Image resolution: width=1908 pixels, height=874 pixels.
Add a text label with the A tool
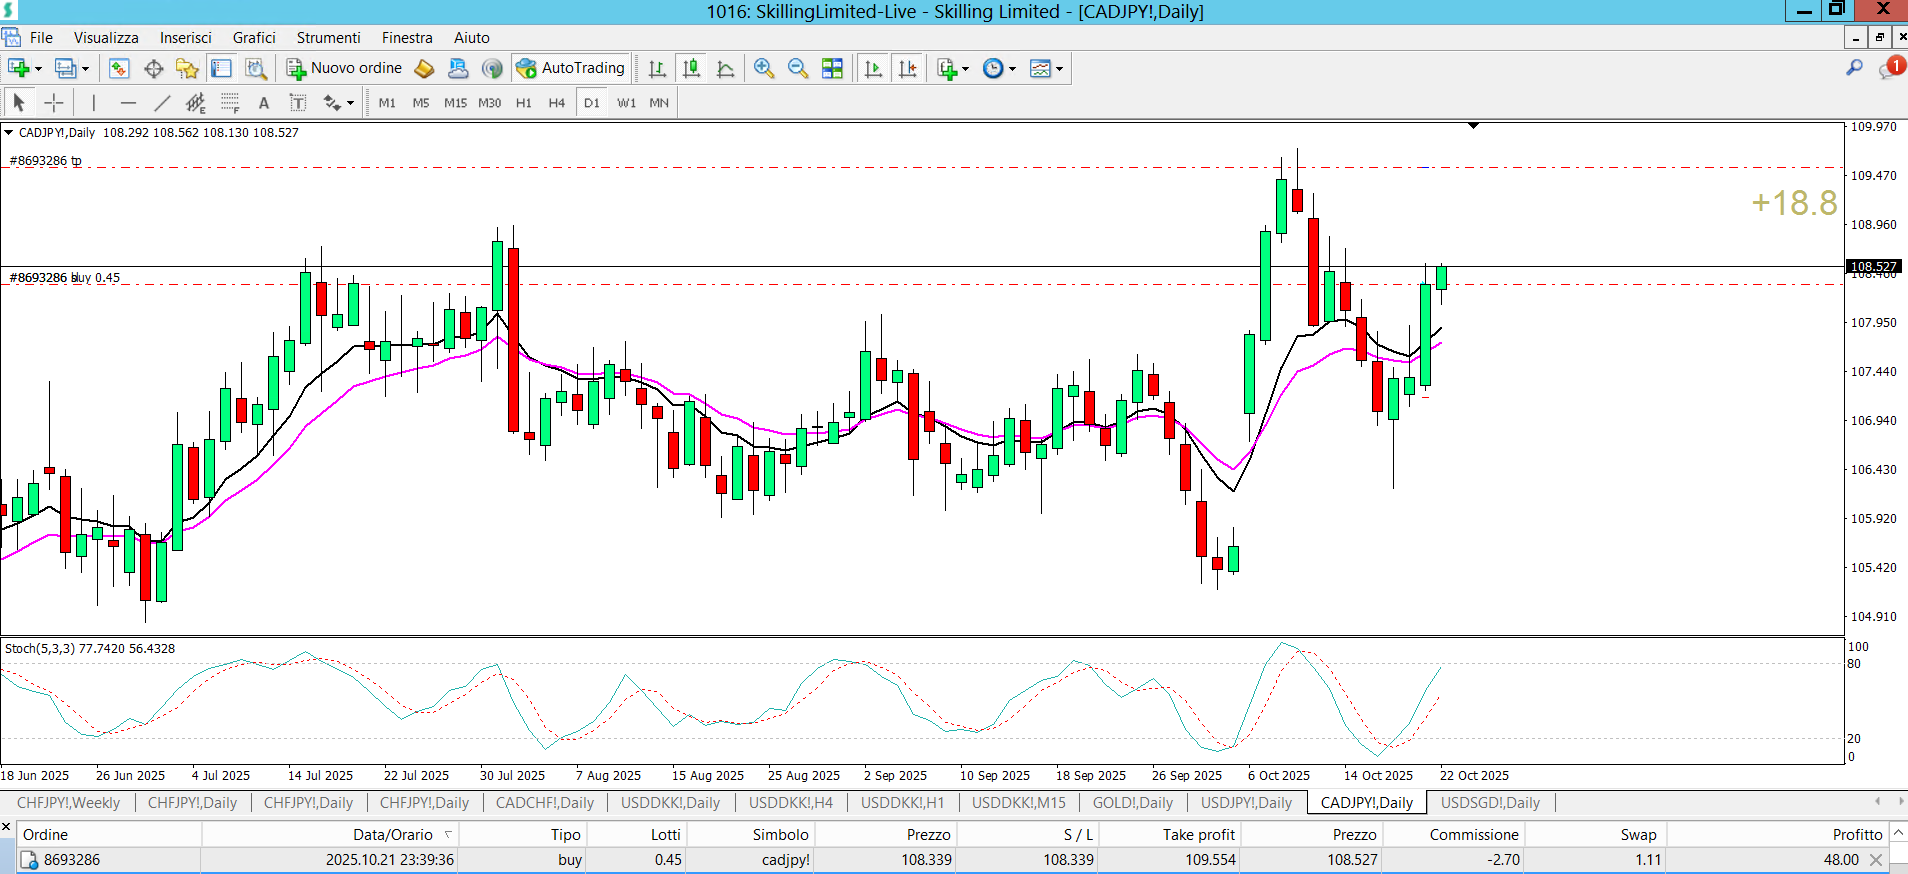[x=264, y=102]
